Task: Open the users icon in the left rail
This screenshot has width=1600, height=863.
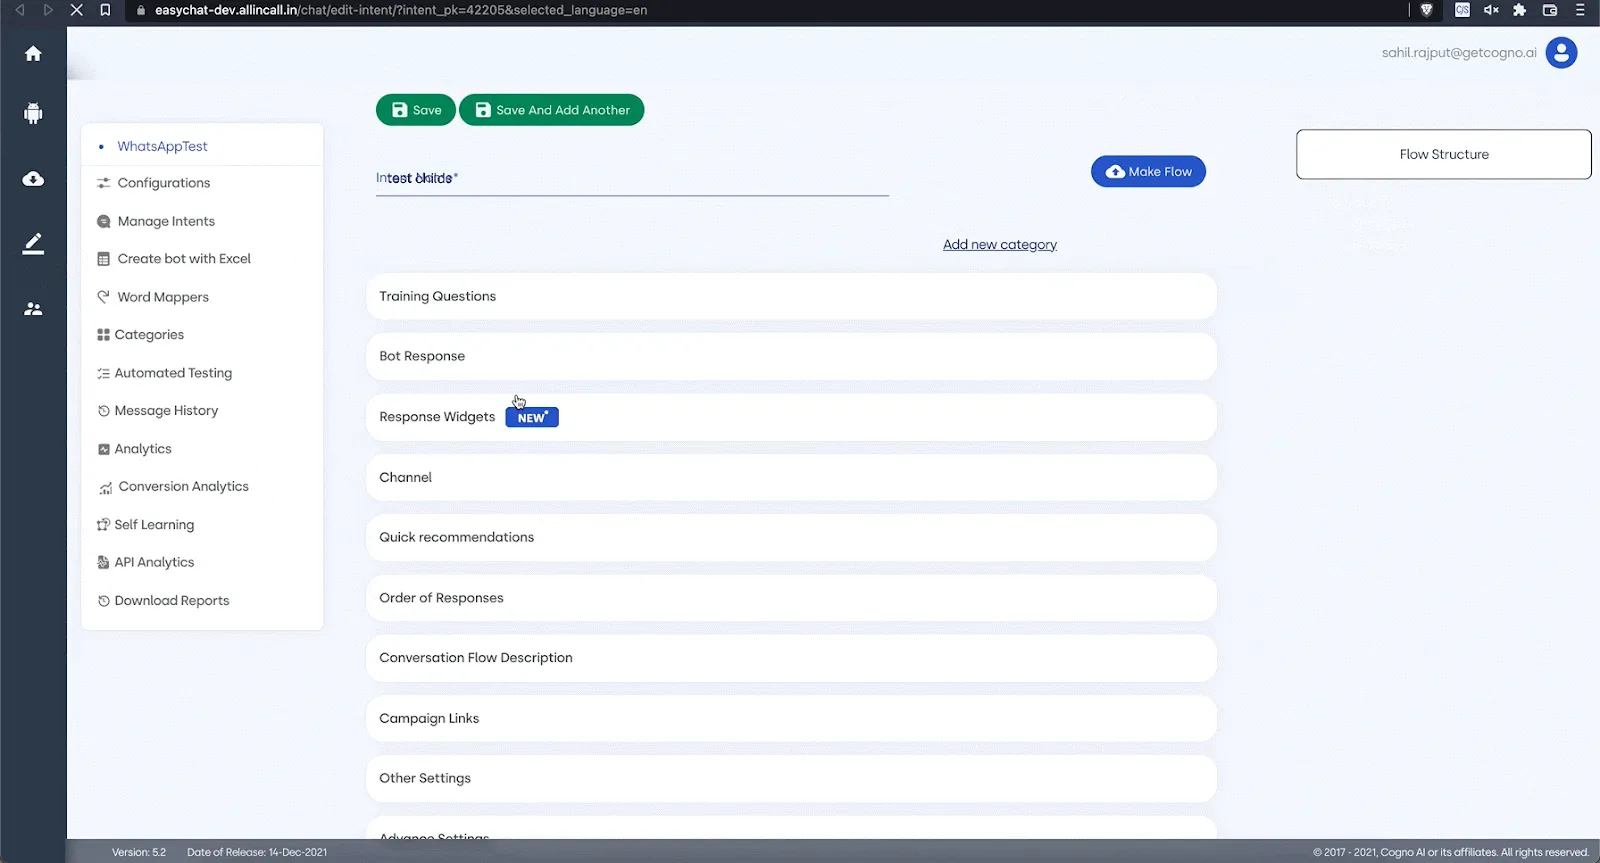Action: click(33, 309)
